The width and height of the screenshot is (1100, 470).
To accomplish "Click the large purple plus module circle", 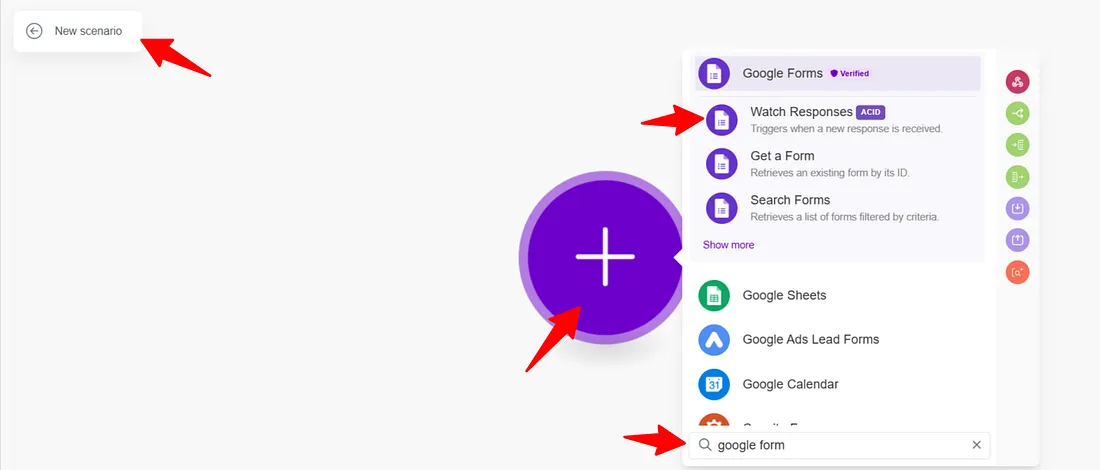I will pyautogui.click(x=604, y=257).
